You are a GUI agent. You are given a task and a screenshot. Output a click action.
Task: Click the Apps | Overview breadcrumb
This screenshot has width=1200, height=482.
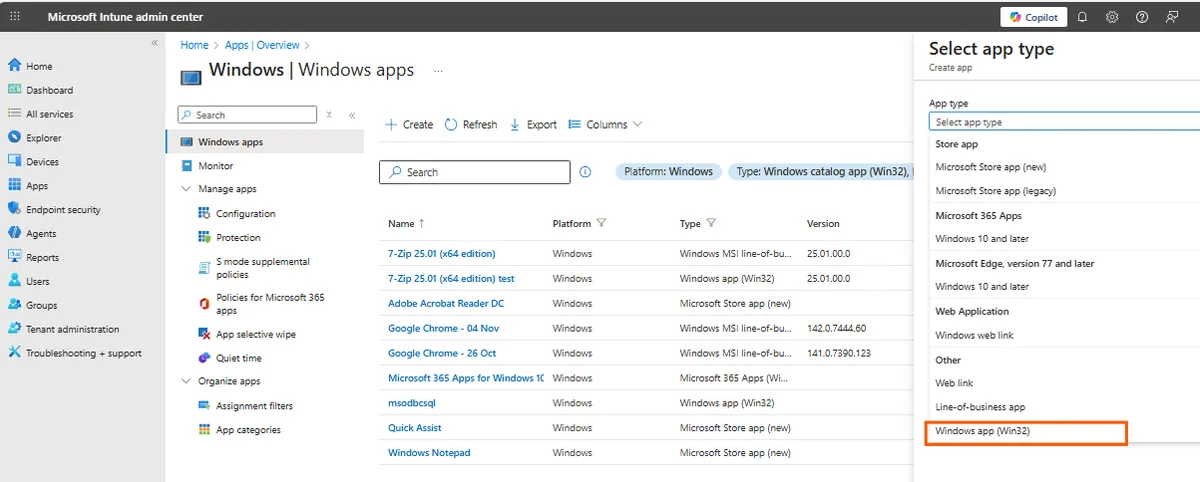(262, 45)
